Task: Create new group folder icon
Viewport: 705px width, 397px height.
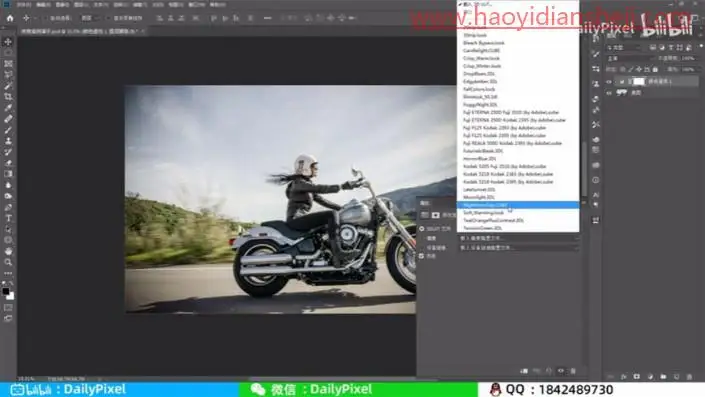Action: [663, 376]
